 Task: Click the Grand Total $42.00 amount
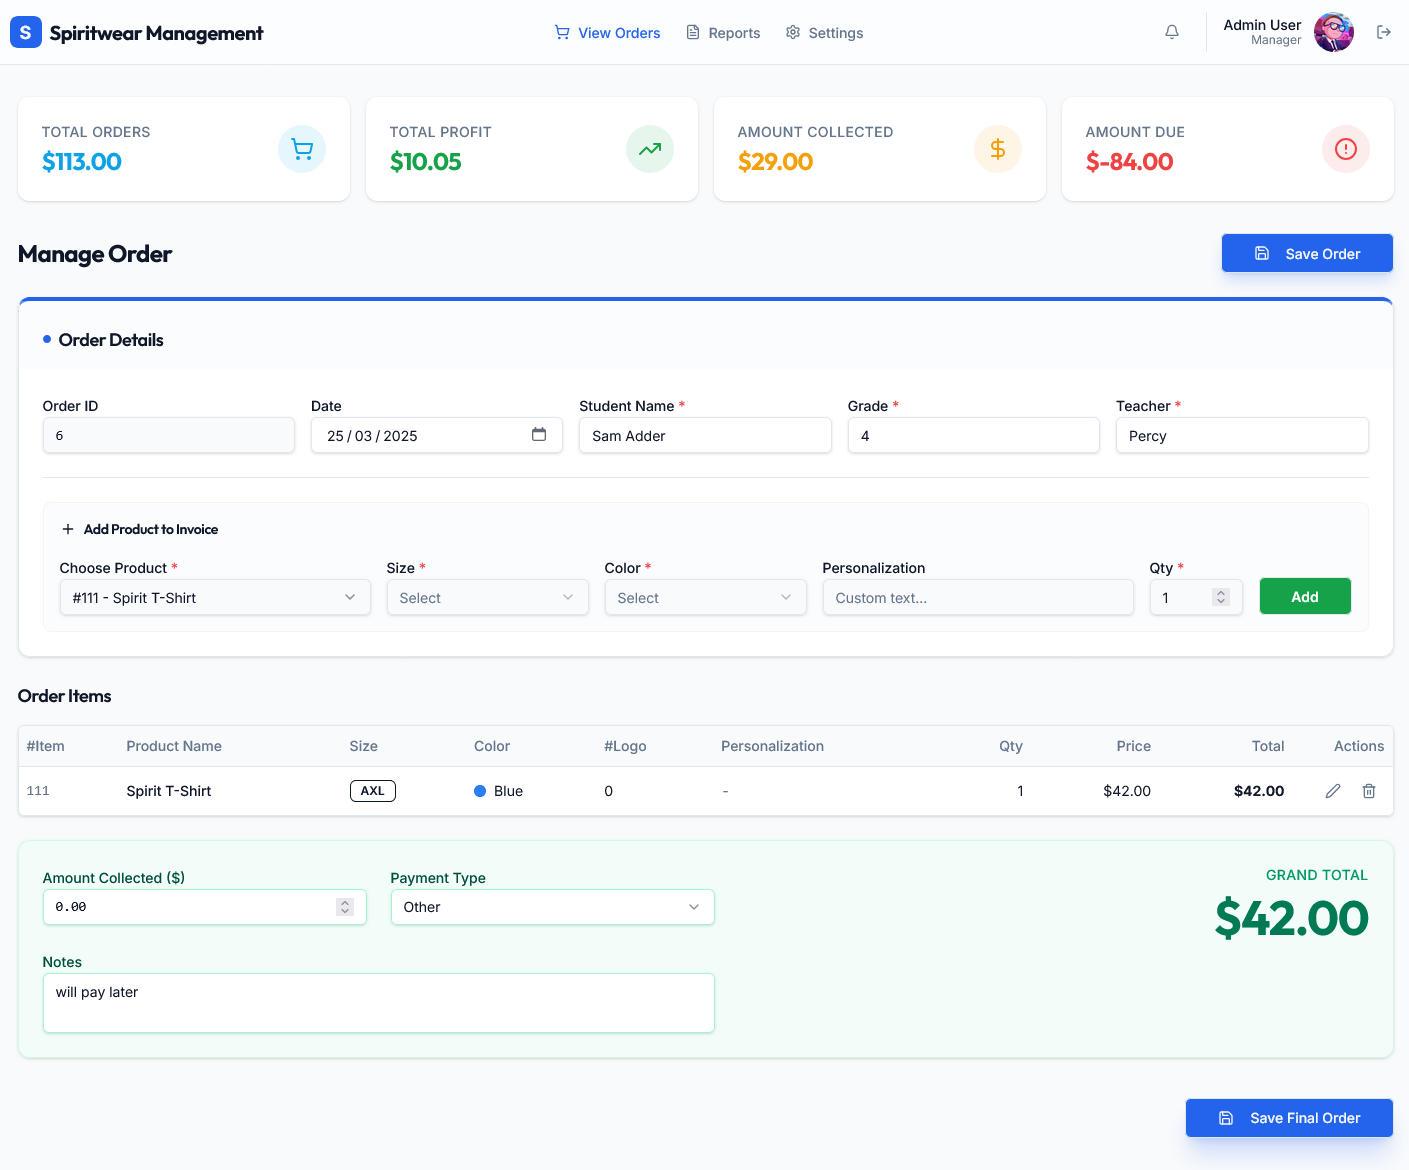coord(1292,918)
